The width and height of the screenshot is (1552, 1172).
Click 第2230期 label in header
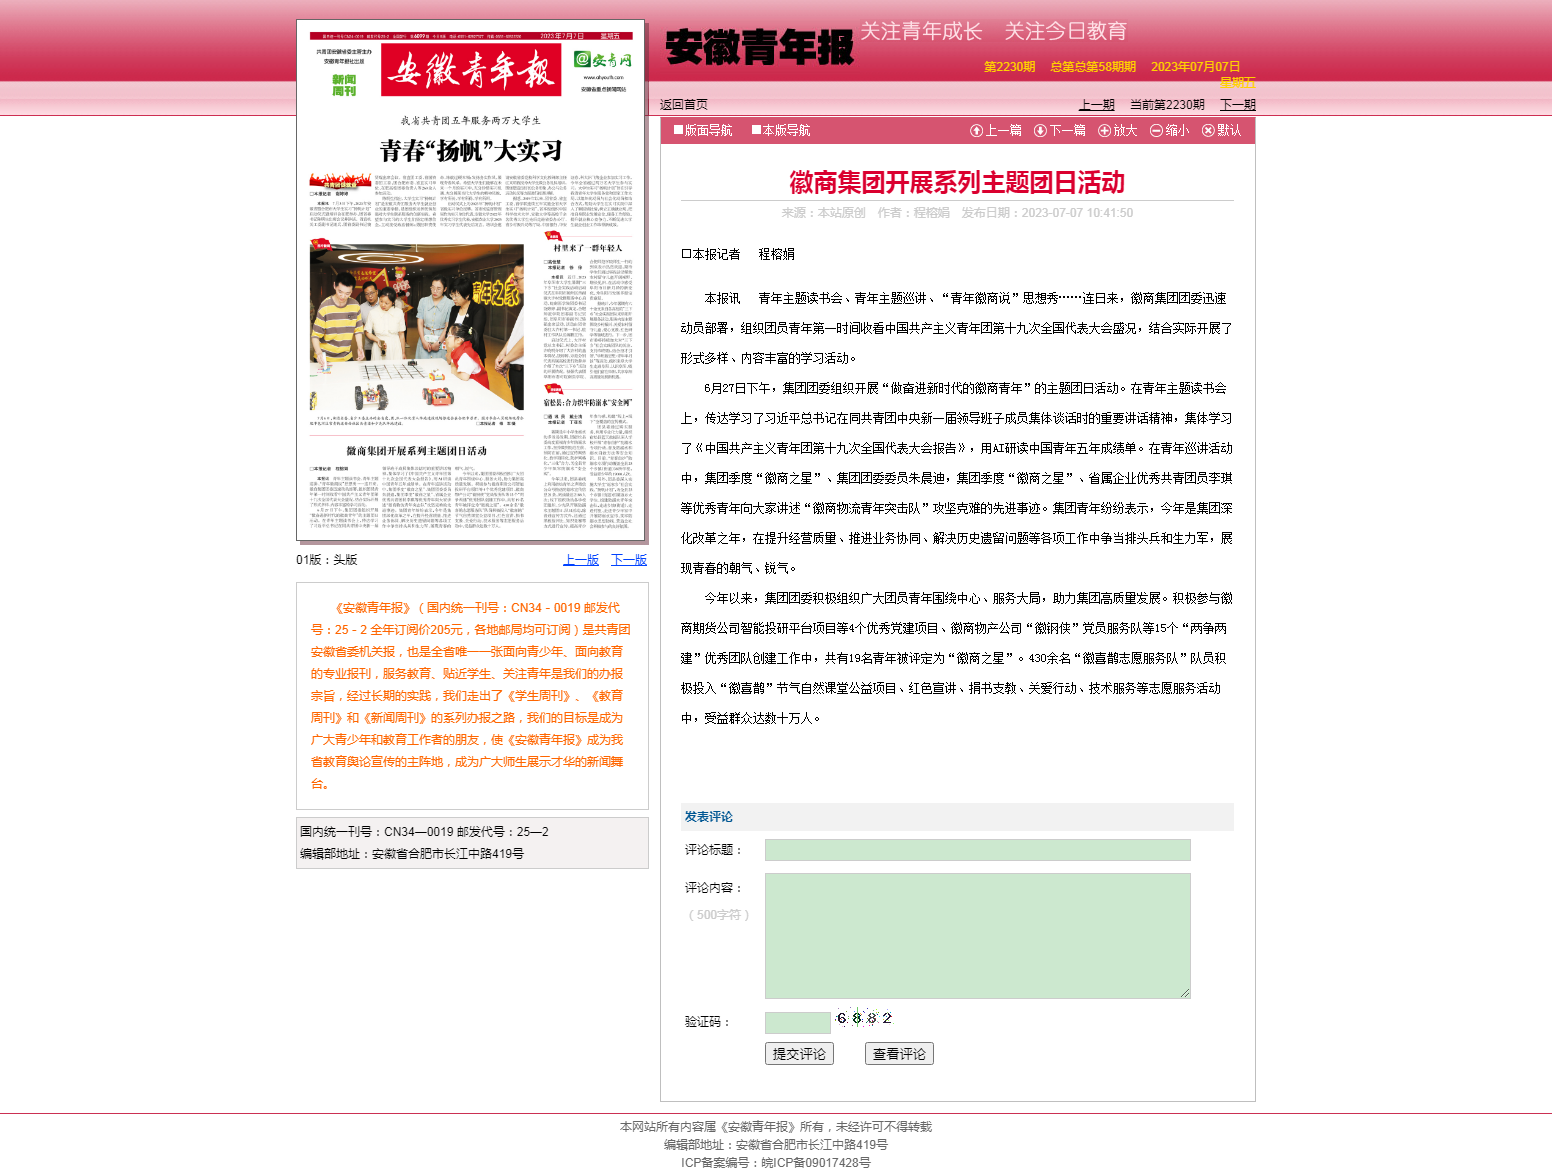click(1009, 67)
